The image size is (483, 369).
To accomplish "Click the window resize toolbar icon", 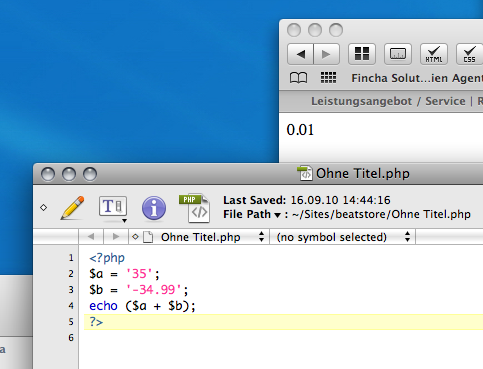I will pos(398,54).
